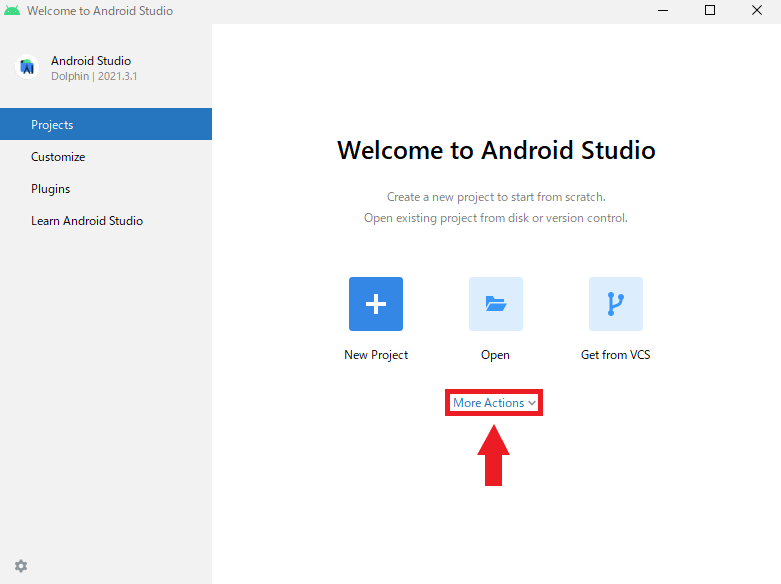Image resolution: width=781 pixels, height=584 pixels.
Task: Click the Get from VCS label
Action: [x=616, y=355]
